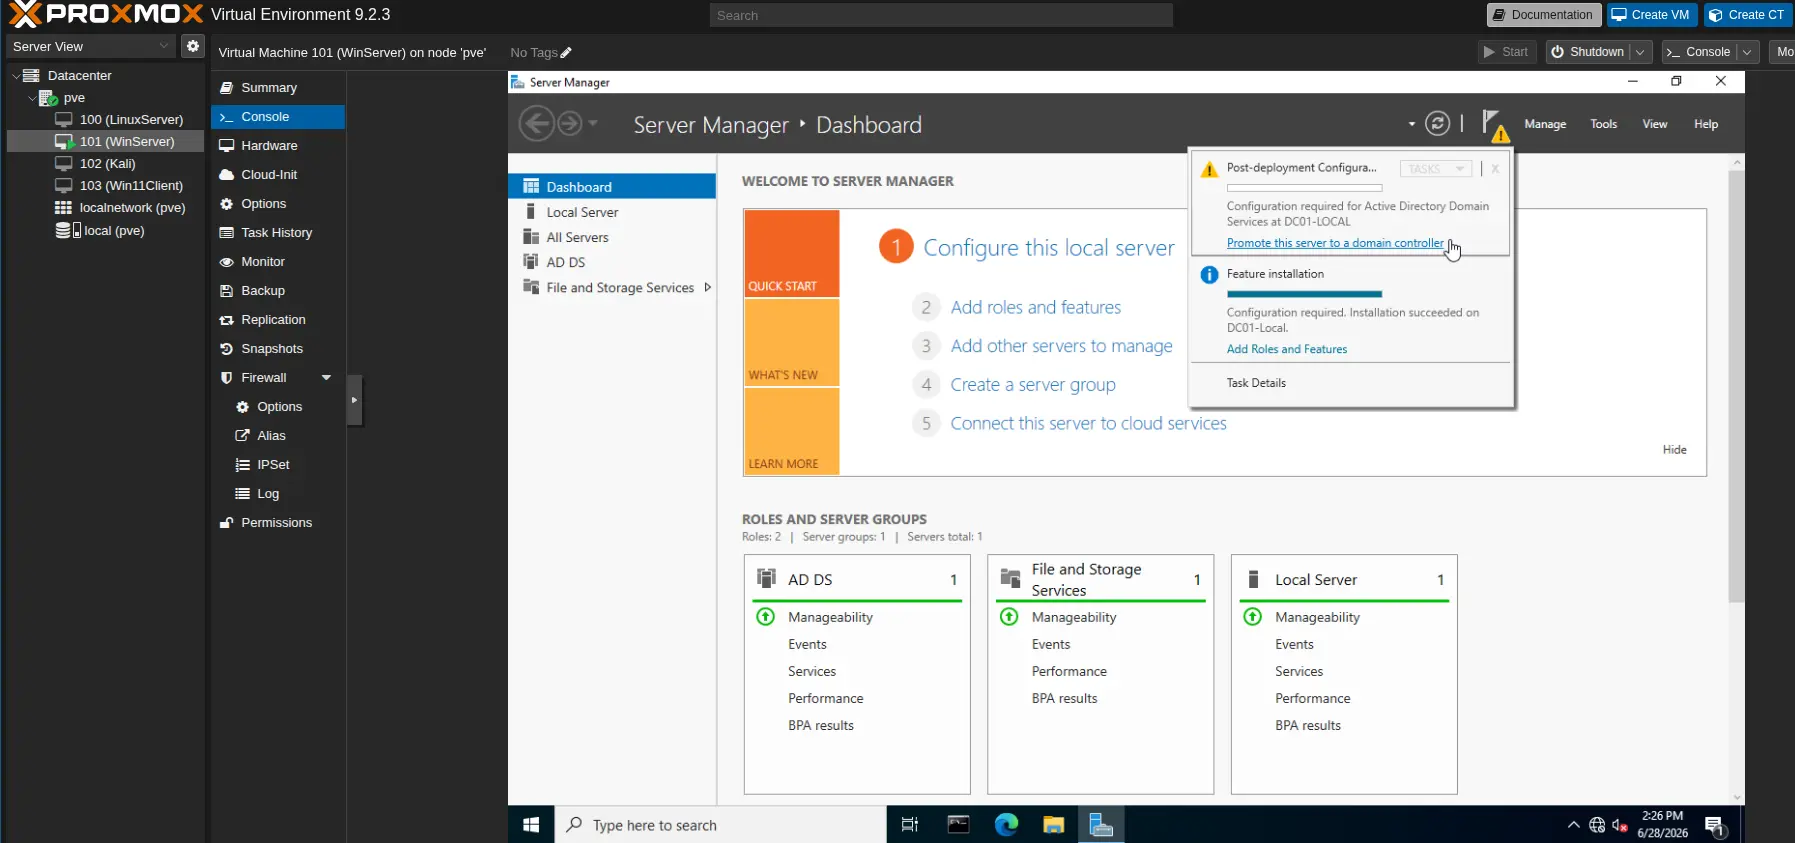Screen dimensions: 1795x843
Task: Collapse the pve node in tree
Action: click(31, 98)
